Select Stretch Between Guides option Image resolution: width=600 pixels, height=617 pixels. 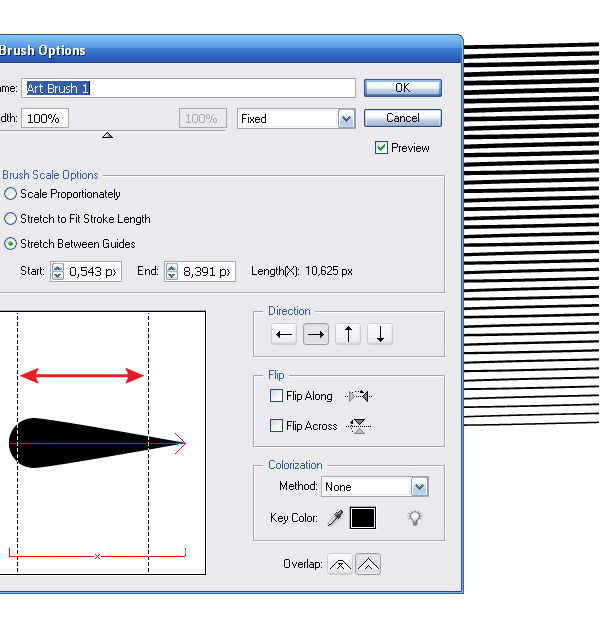point(11,244)
